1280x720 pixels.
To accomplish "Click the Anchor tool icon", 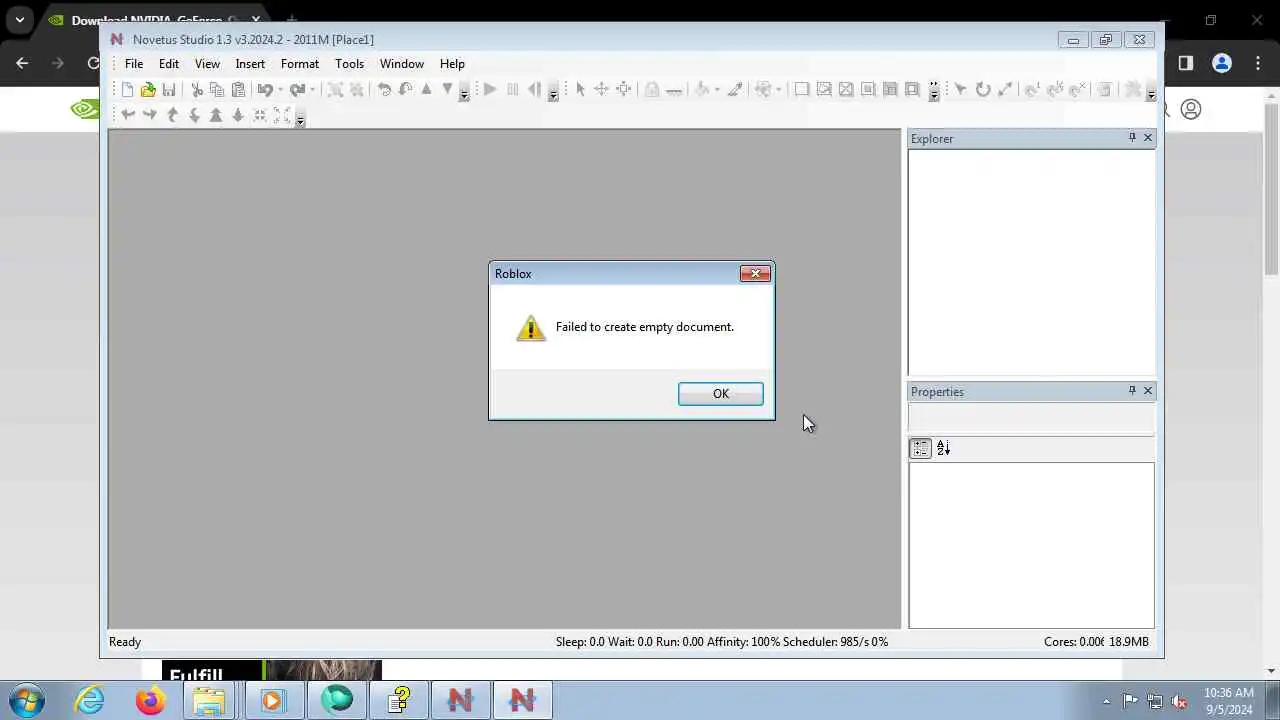I will [x=674, y=90].
